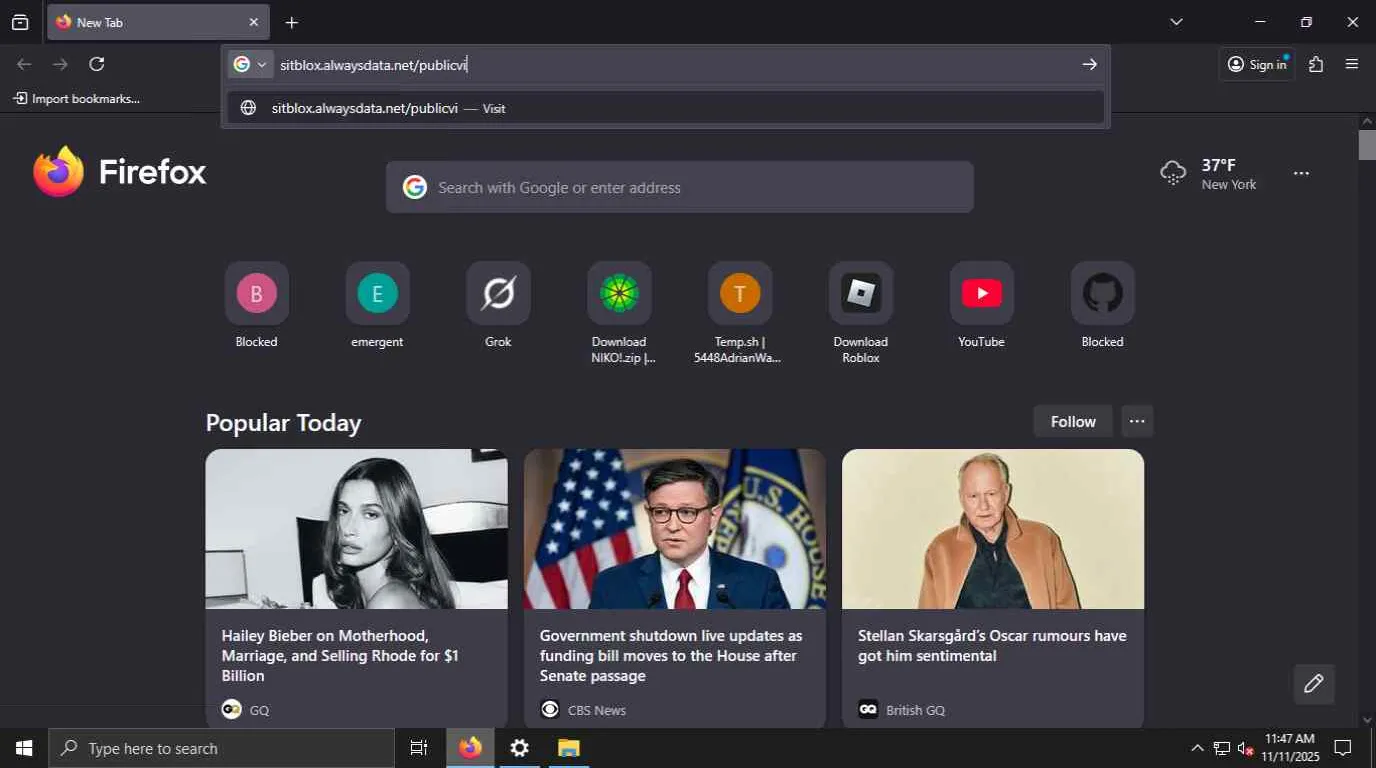Click the weather cloud icon

[x=1173, y=172]
